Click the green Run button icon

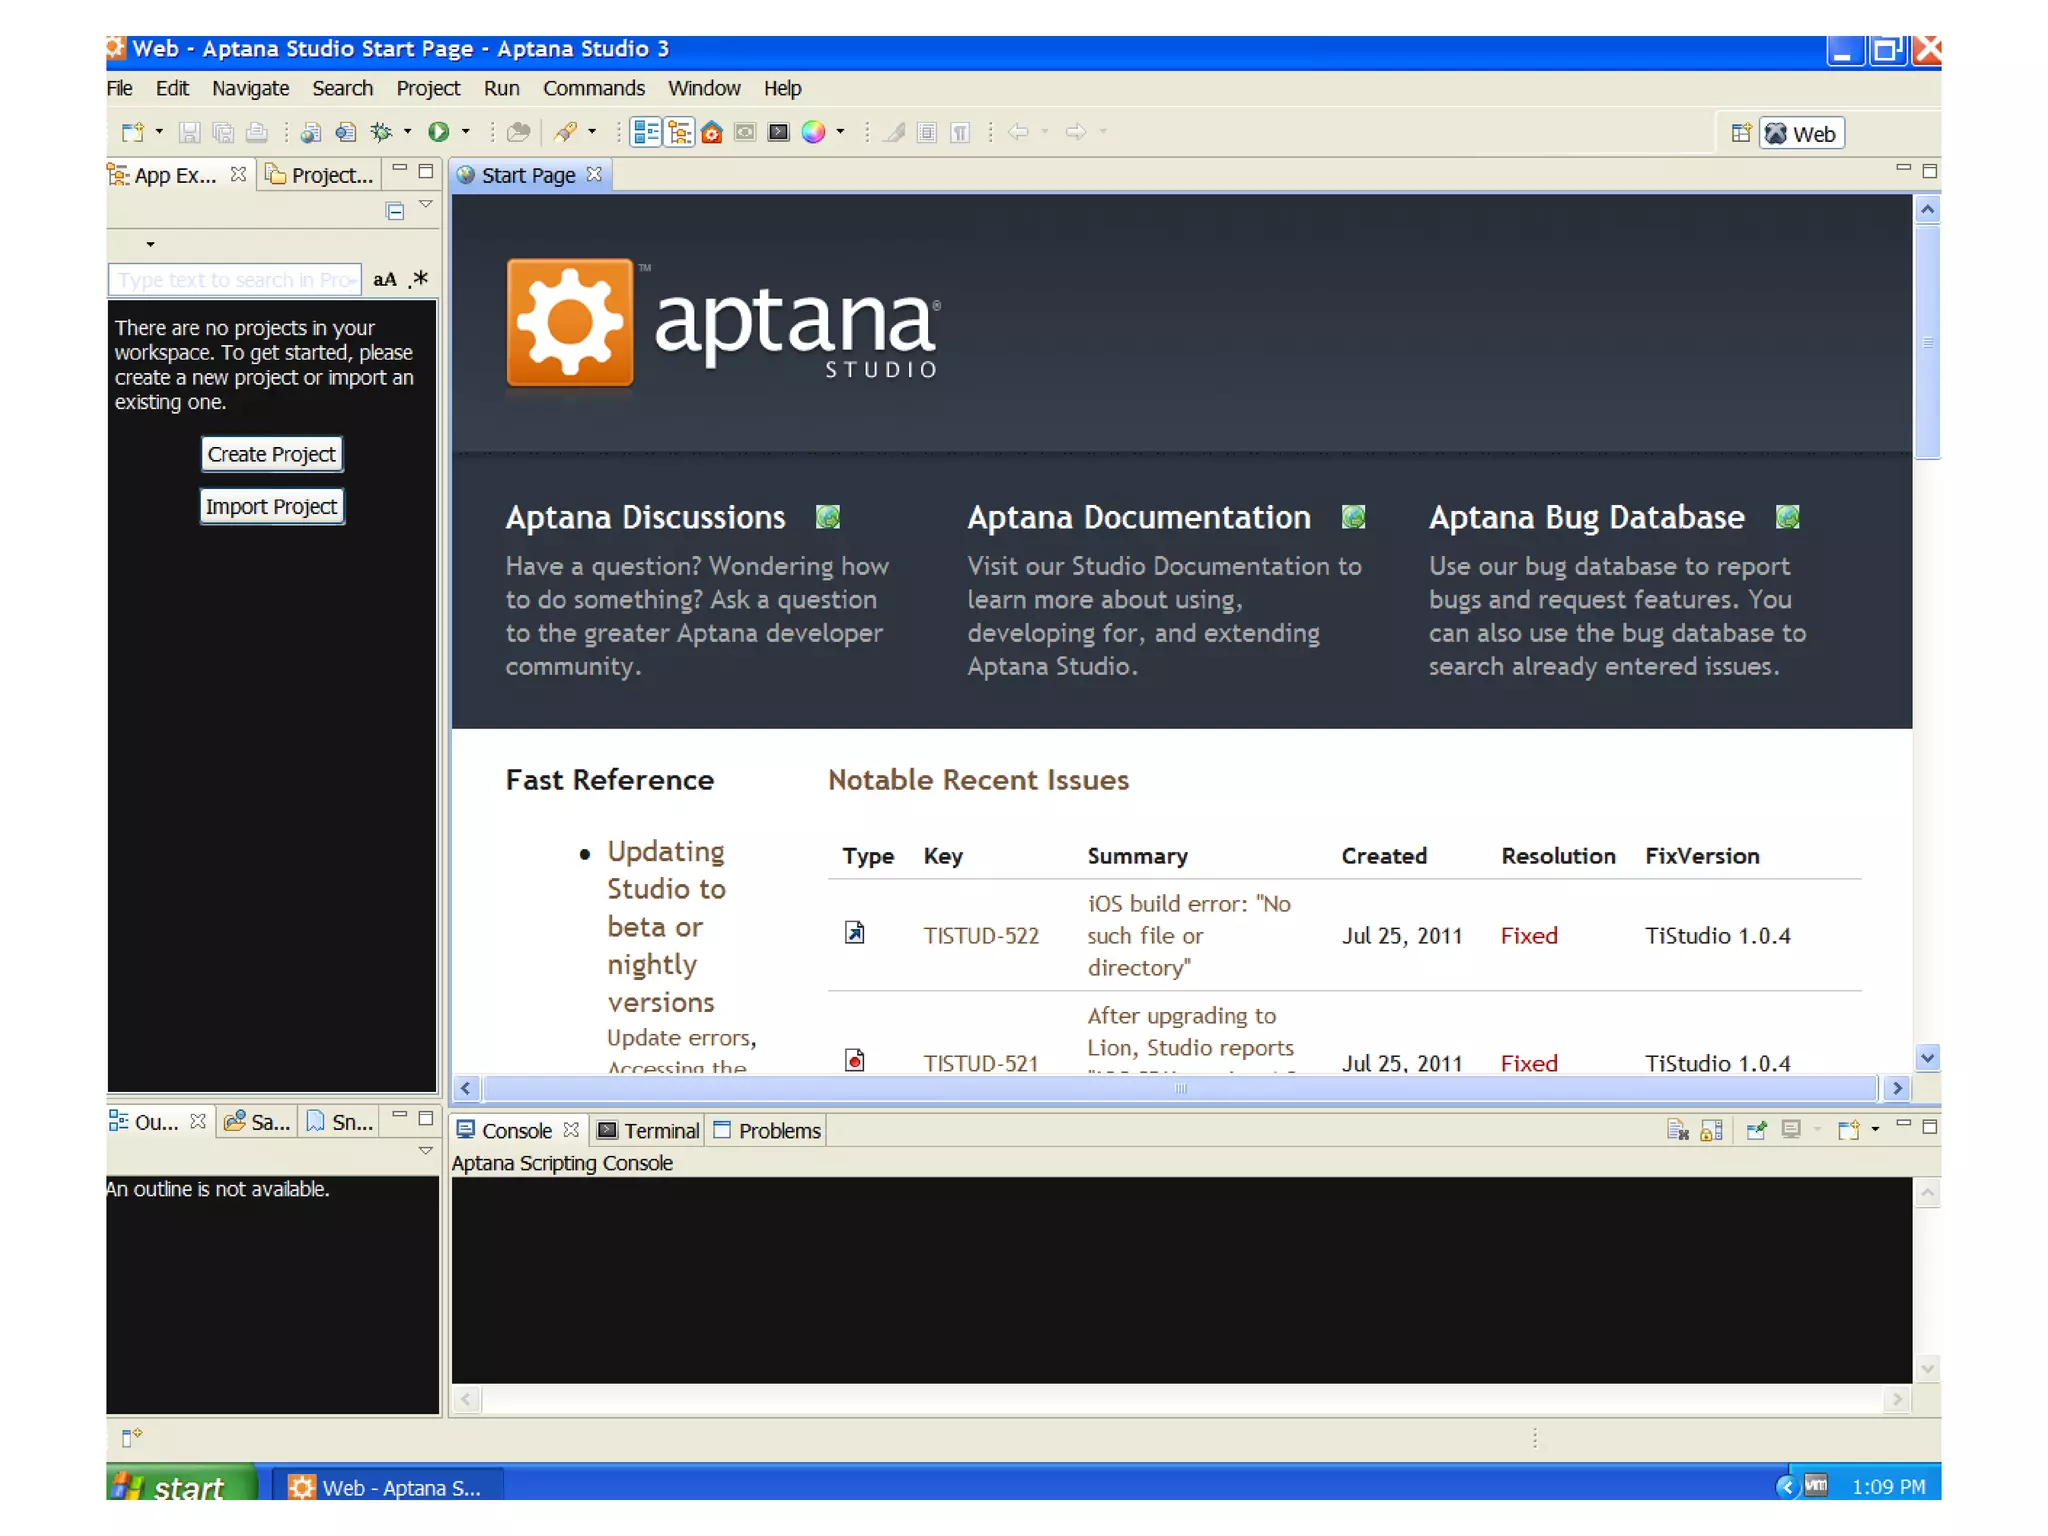438,132
